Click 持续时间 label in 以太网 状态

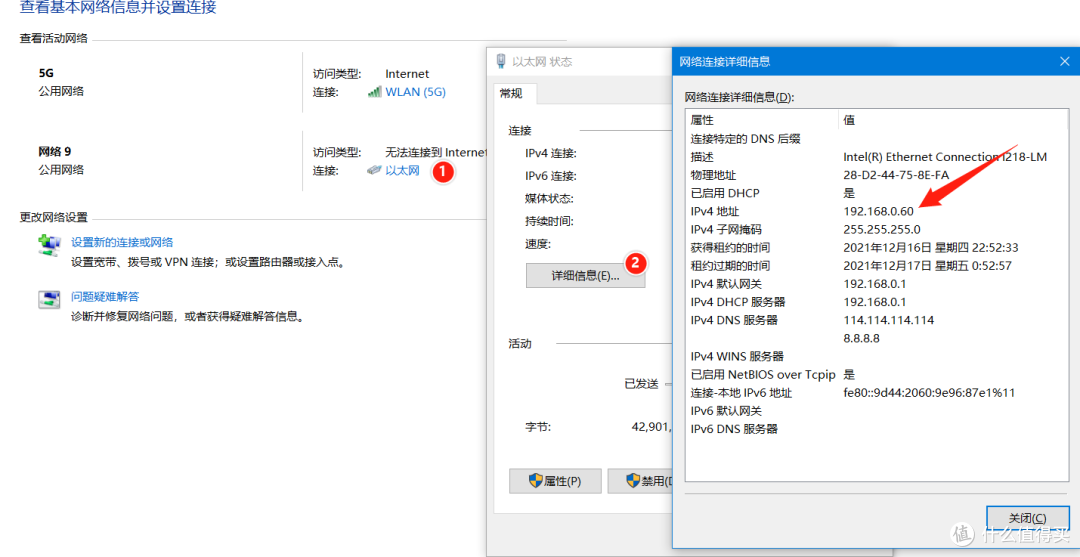click(549, 221)
